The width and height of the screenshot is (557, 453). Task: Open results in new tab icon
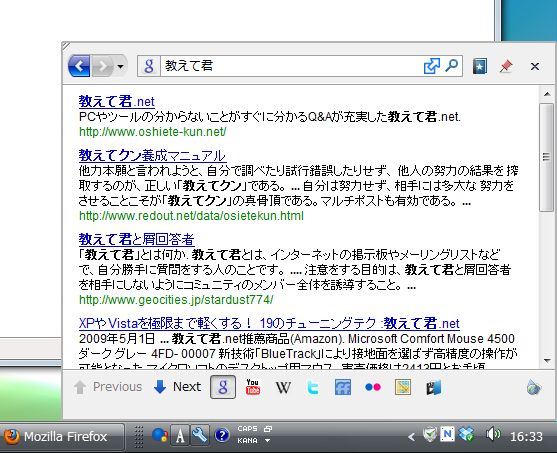tap(432, 66)
